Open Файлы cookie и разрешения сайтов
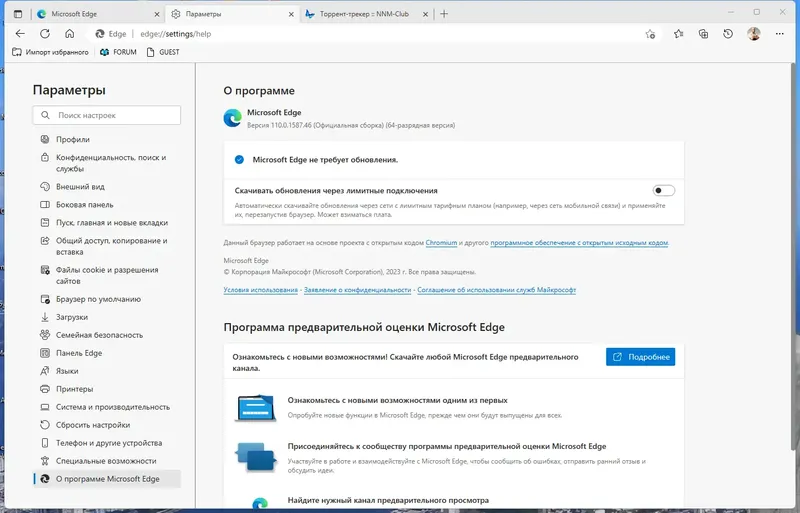The width and height of the screenshot is (800, 513). click(107, 275)
